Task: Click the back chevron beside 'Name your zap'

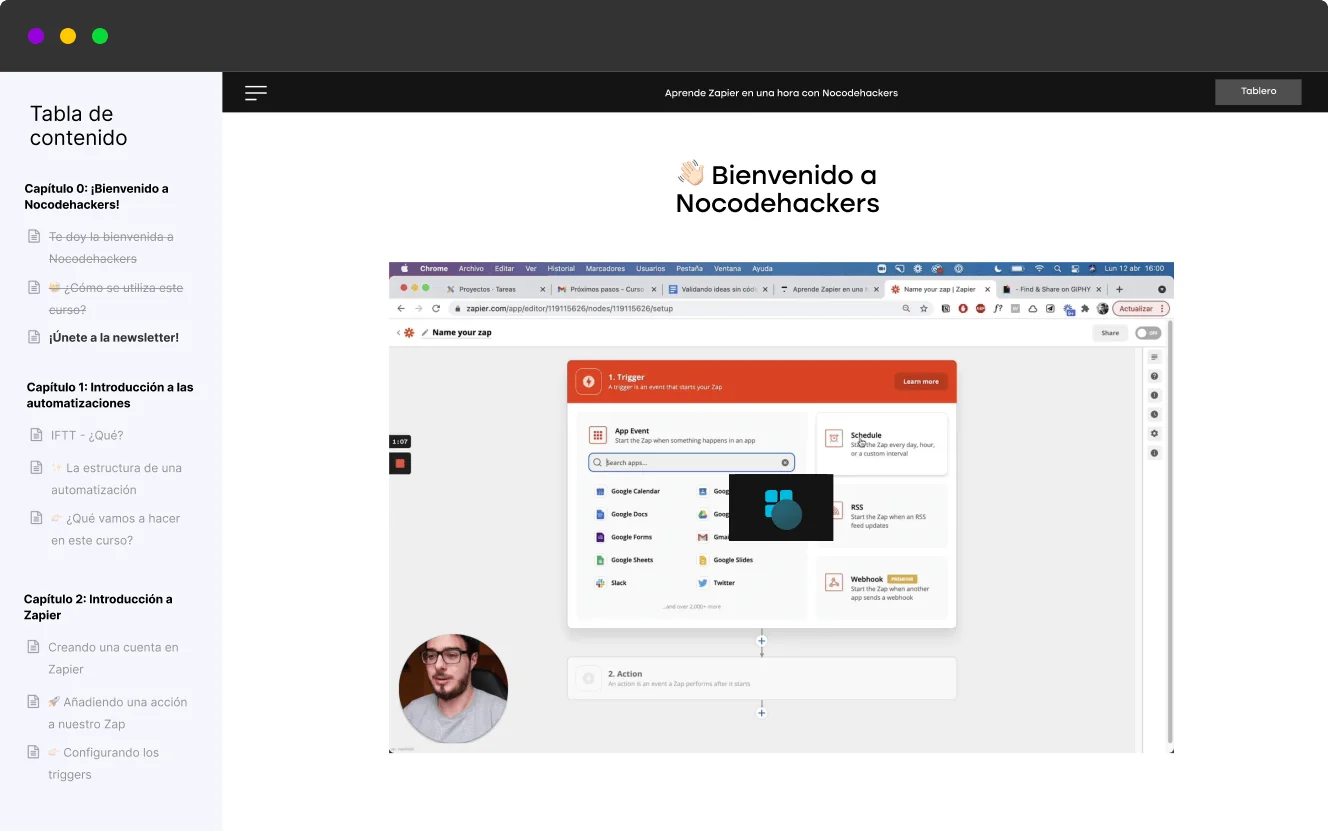Action: pos(397,333)
